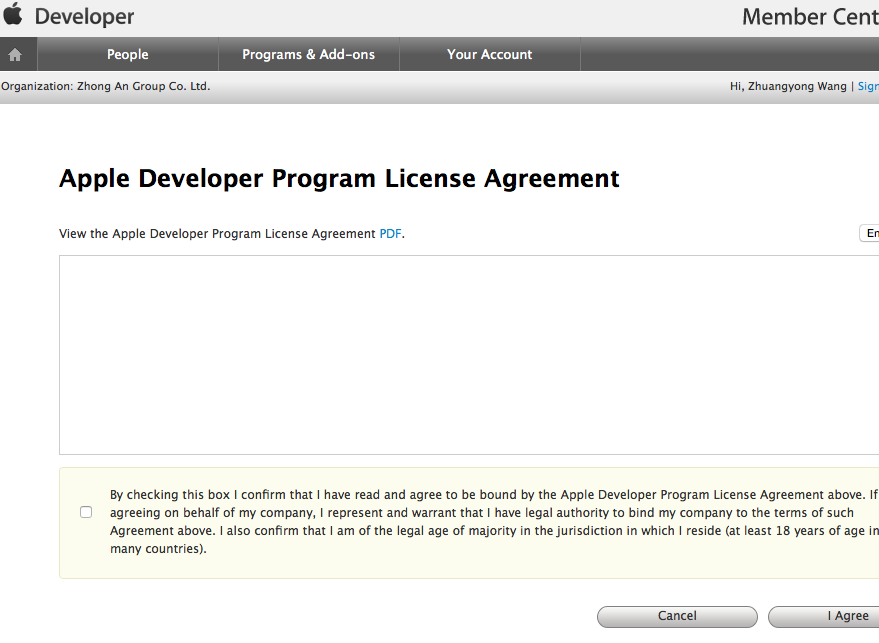Image resolution: width=879 pixels, height=643 pixels.
Task: Click the empty agreement text box
Action: click(x=469, y=355)
